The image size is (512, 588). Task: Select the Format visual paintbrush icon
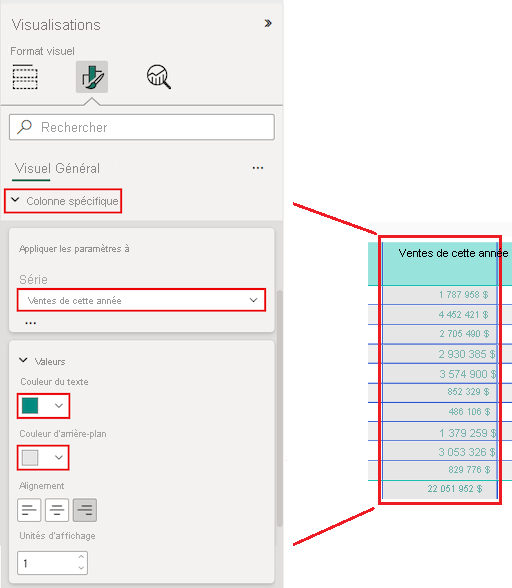[92, 77]
